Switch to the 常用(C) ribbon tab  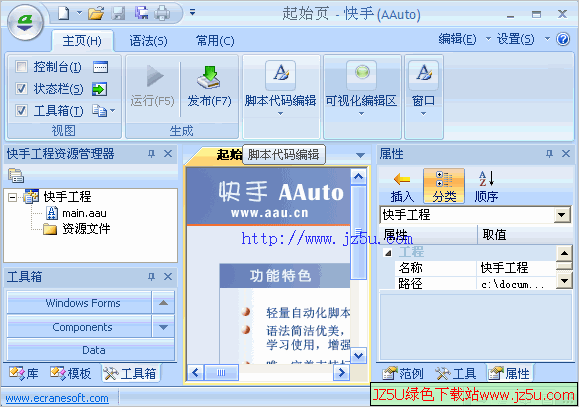point(215,41)
